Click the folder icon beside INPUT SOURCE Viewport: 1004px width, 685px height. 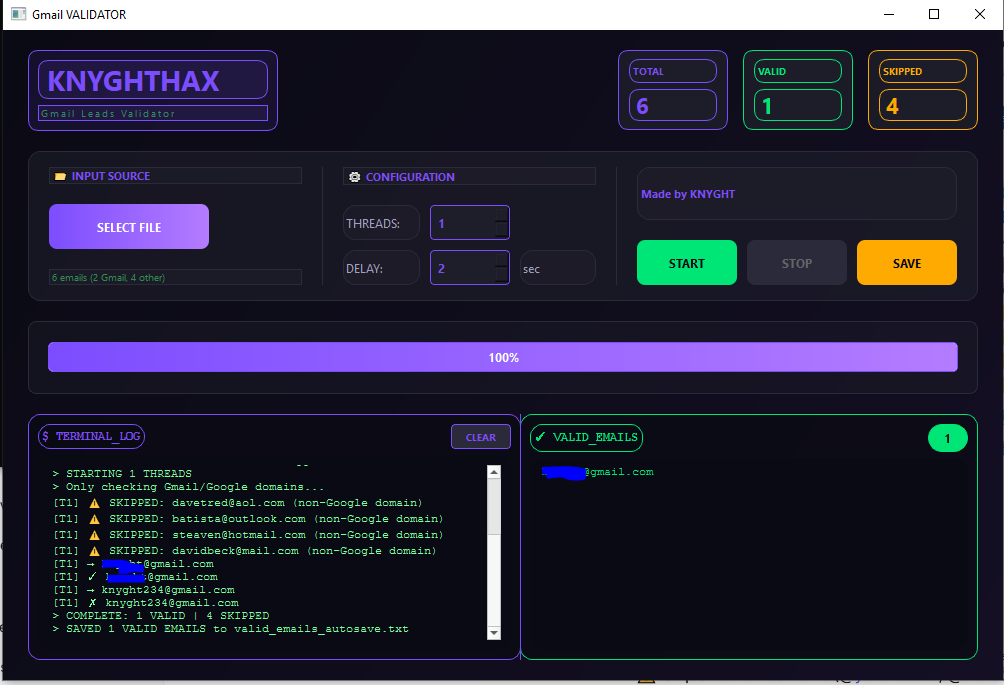pyautogui.click(x=60, y=176)
